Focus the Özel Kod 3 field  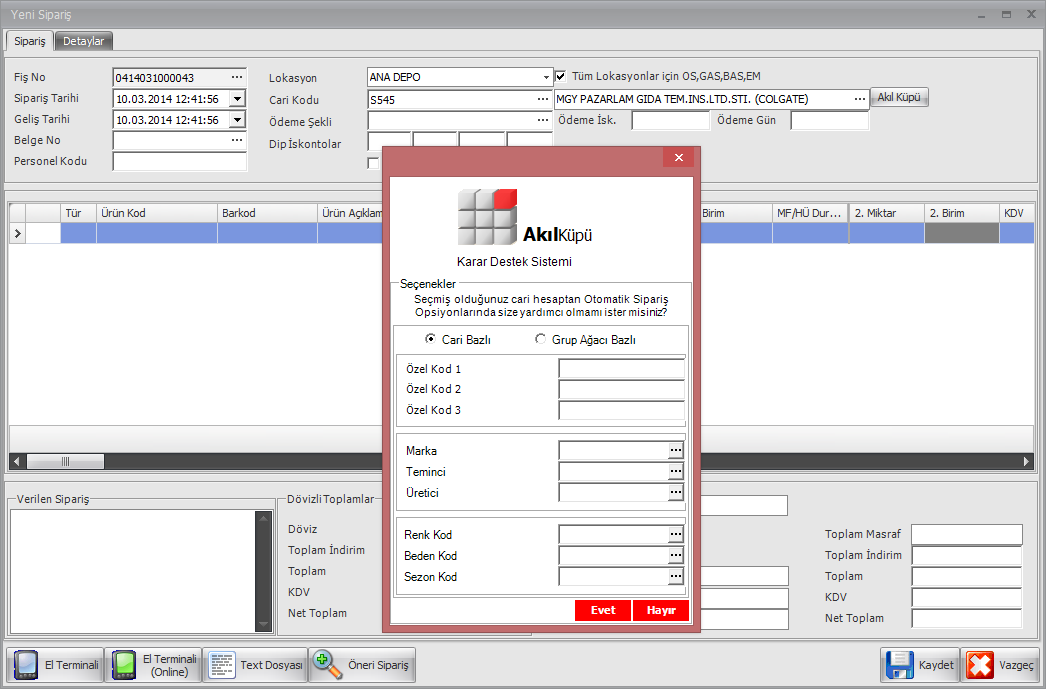point(622,410)
